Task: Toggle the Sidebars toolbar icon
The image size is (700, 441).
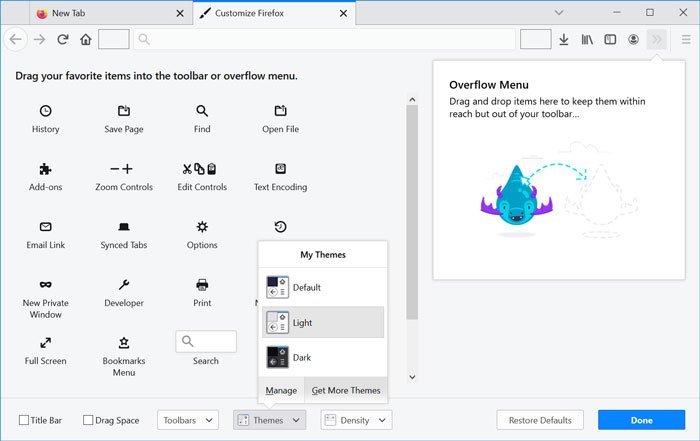Action: click(x=610, y=40)
